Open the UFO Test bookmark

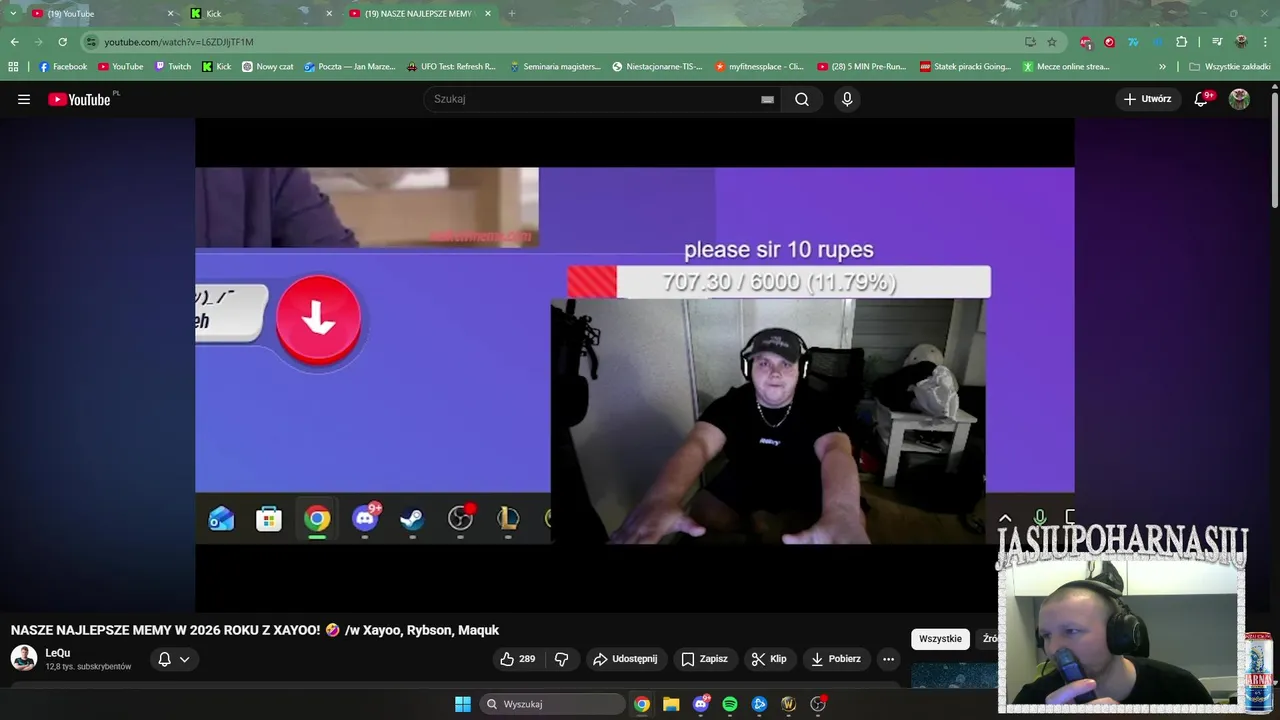[x=451, y=67]
